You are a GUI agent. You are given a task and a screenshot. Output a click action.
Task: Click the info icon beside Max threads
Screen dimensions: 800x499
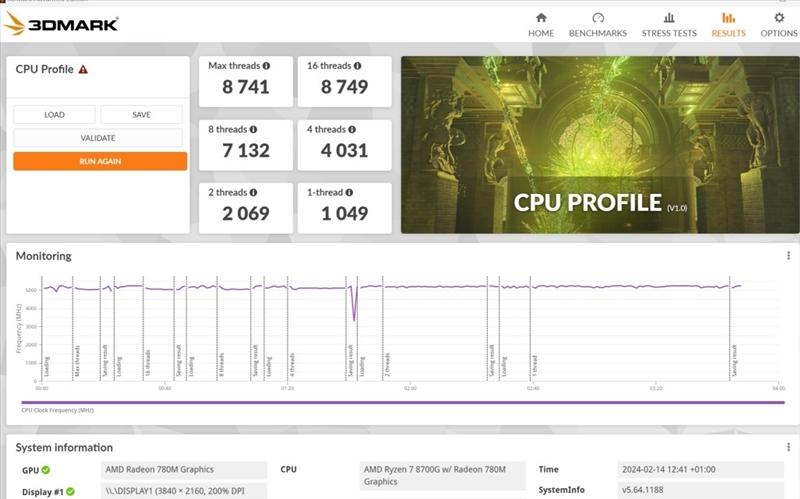[x=266, y=66]
